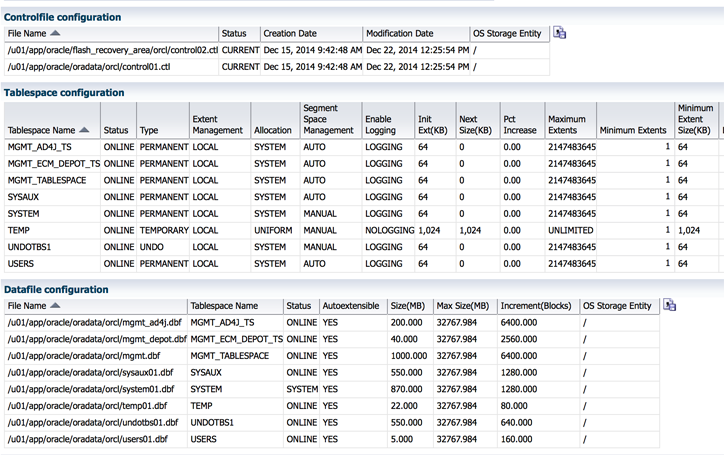Viewport: 724px width, 455px height.
Task: Sort tablespaces by Extent Management column
Action: pos(217,124)
